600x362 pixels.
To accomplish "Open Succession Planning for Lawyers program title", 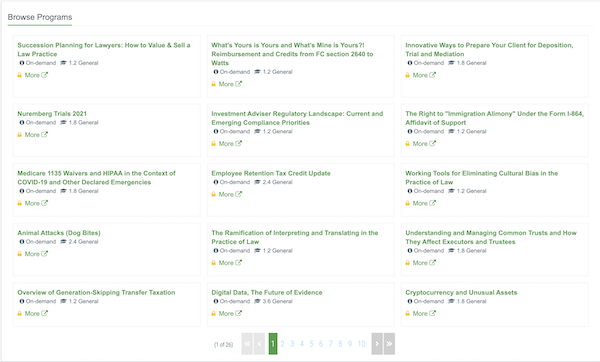I will coord(104,49).
